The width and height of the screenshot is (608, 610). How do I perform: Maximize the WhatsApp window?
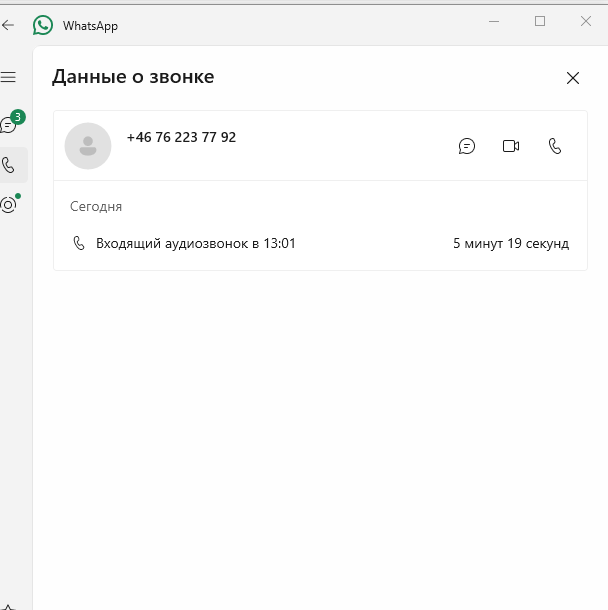(540, 21)
